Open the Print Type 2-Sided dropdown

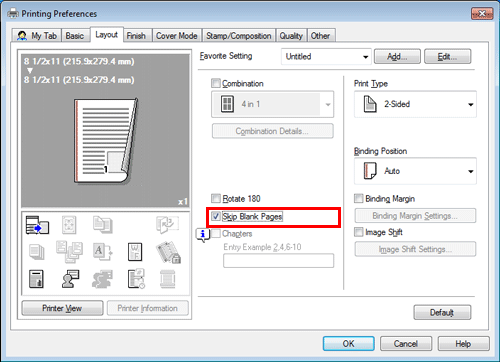point(415,104)
